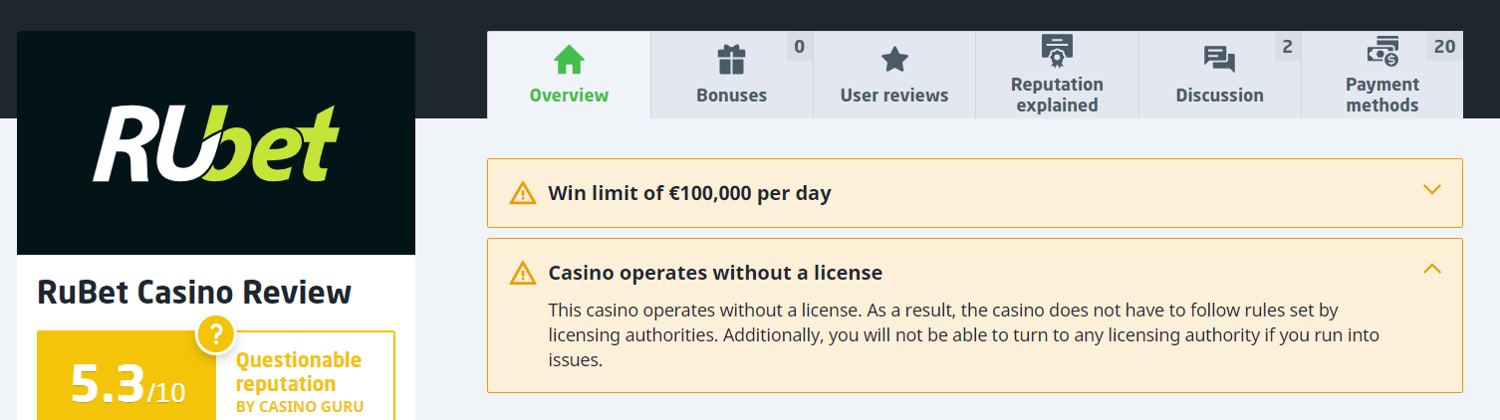Click the green Overview house icon
This screenshot has height=420, width=1500.
coord(569,59)
